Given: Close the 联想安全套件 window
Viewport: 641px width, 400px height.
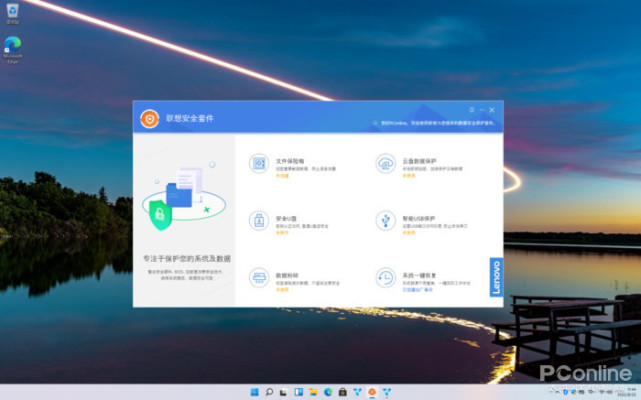Looking at the screenshot, I should click(x=492, y=110).
